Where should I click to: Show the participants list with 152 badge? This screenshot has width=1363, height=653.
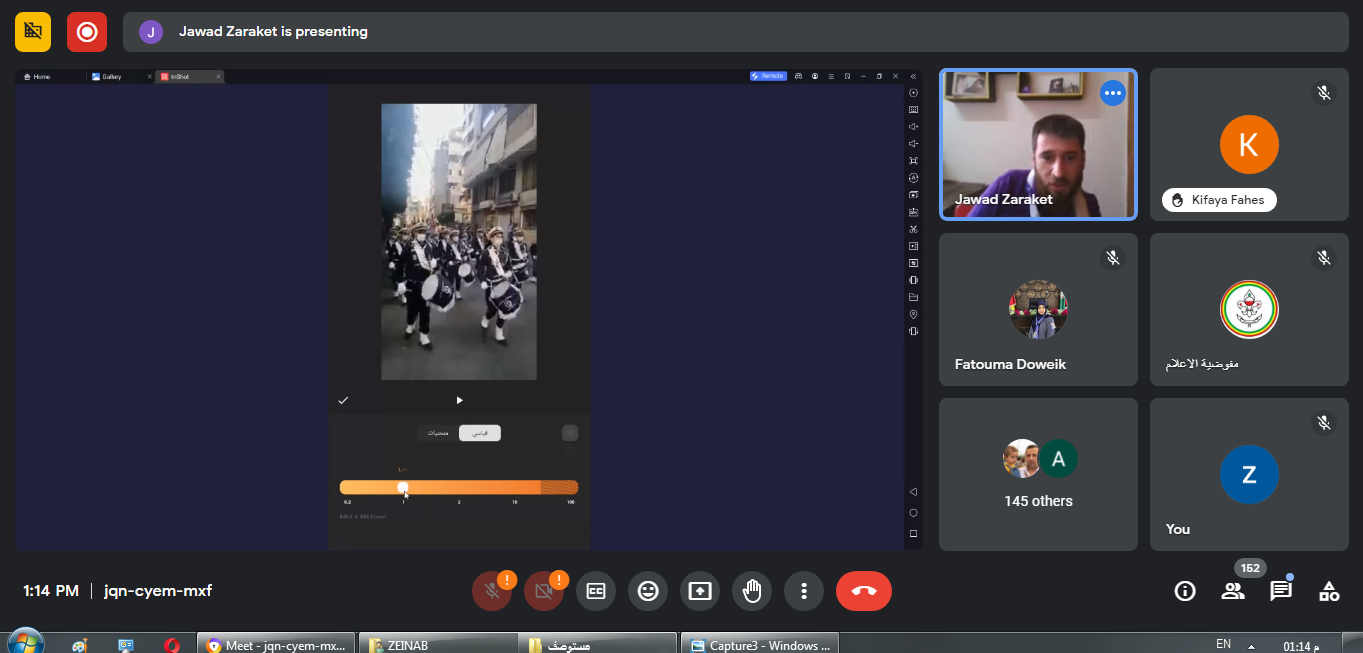(1233, 591)
